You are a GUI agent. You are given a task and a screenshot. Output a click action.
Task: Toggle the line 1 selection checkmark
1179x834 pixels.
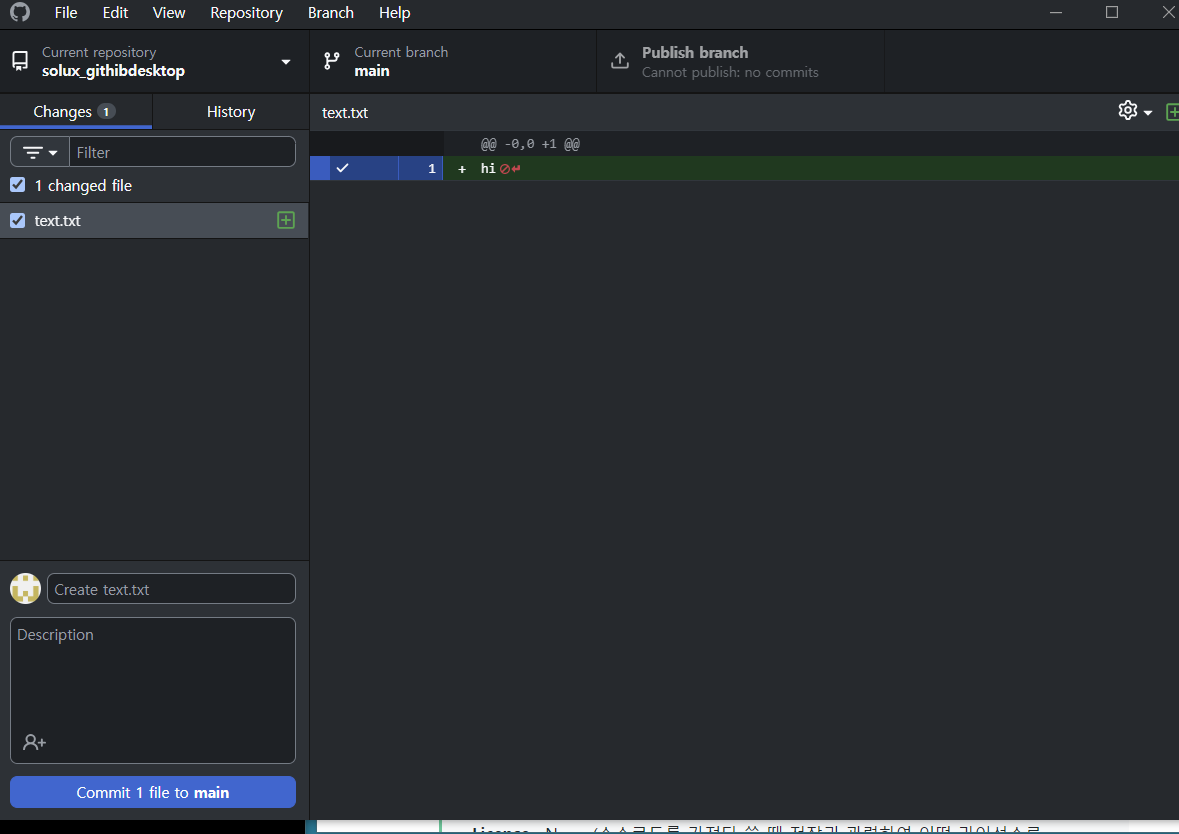point(343,168)
